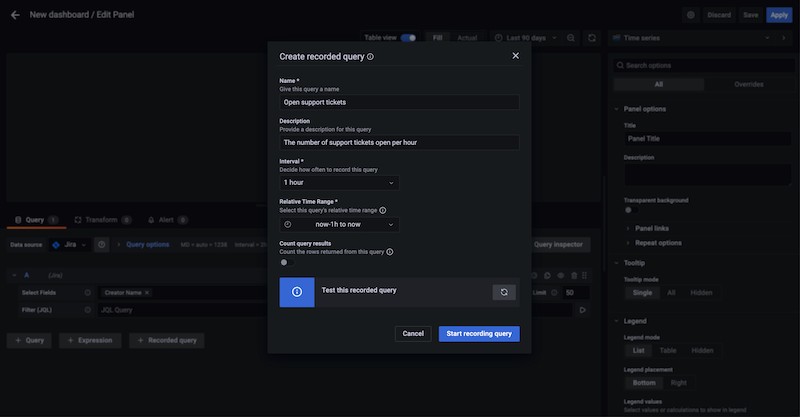
Task: Toggle the Count query results switch
Action: 285,264
